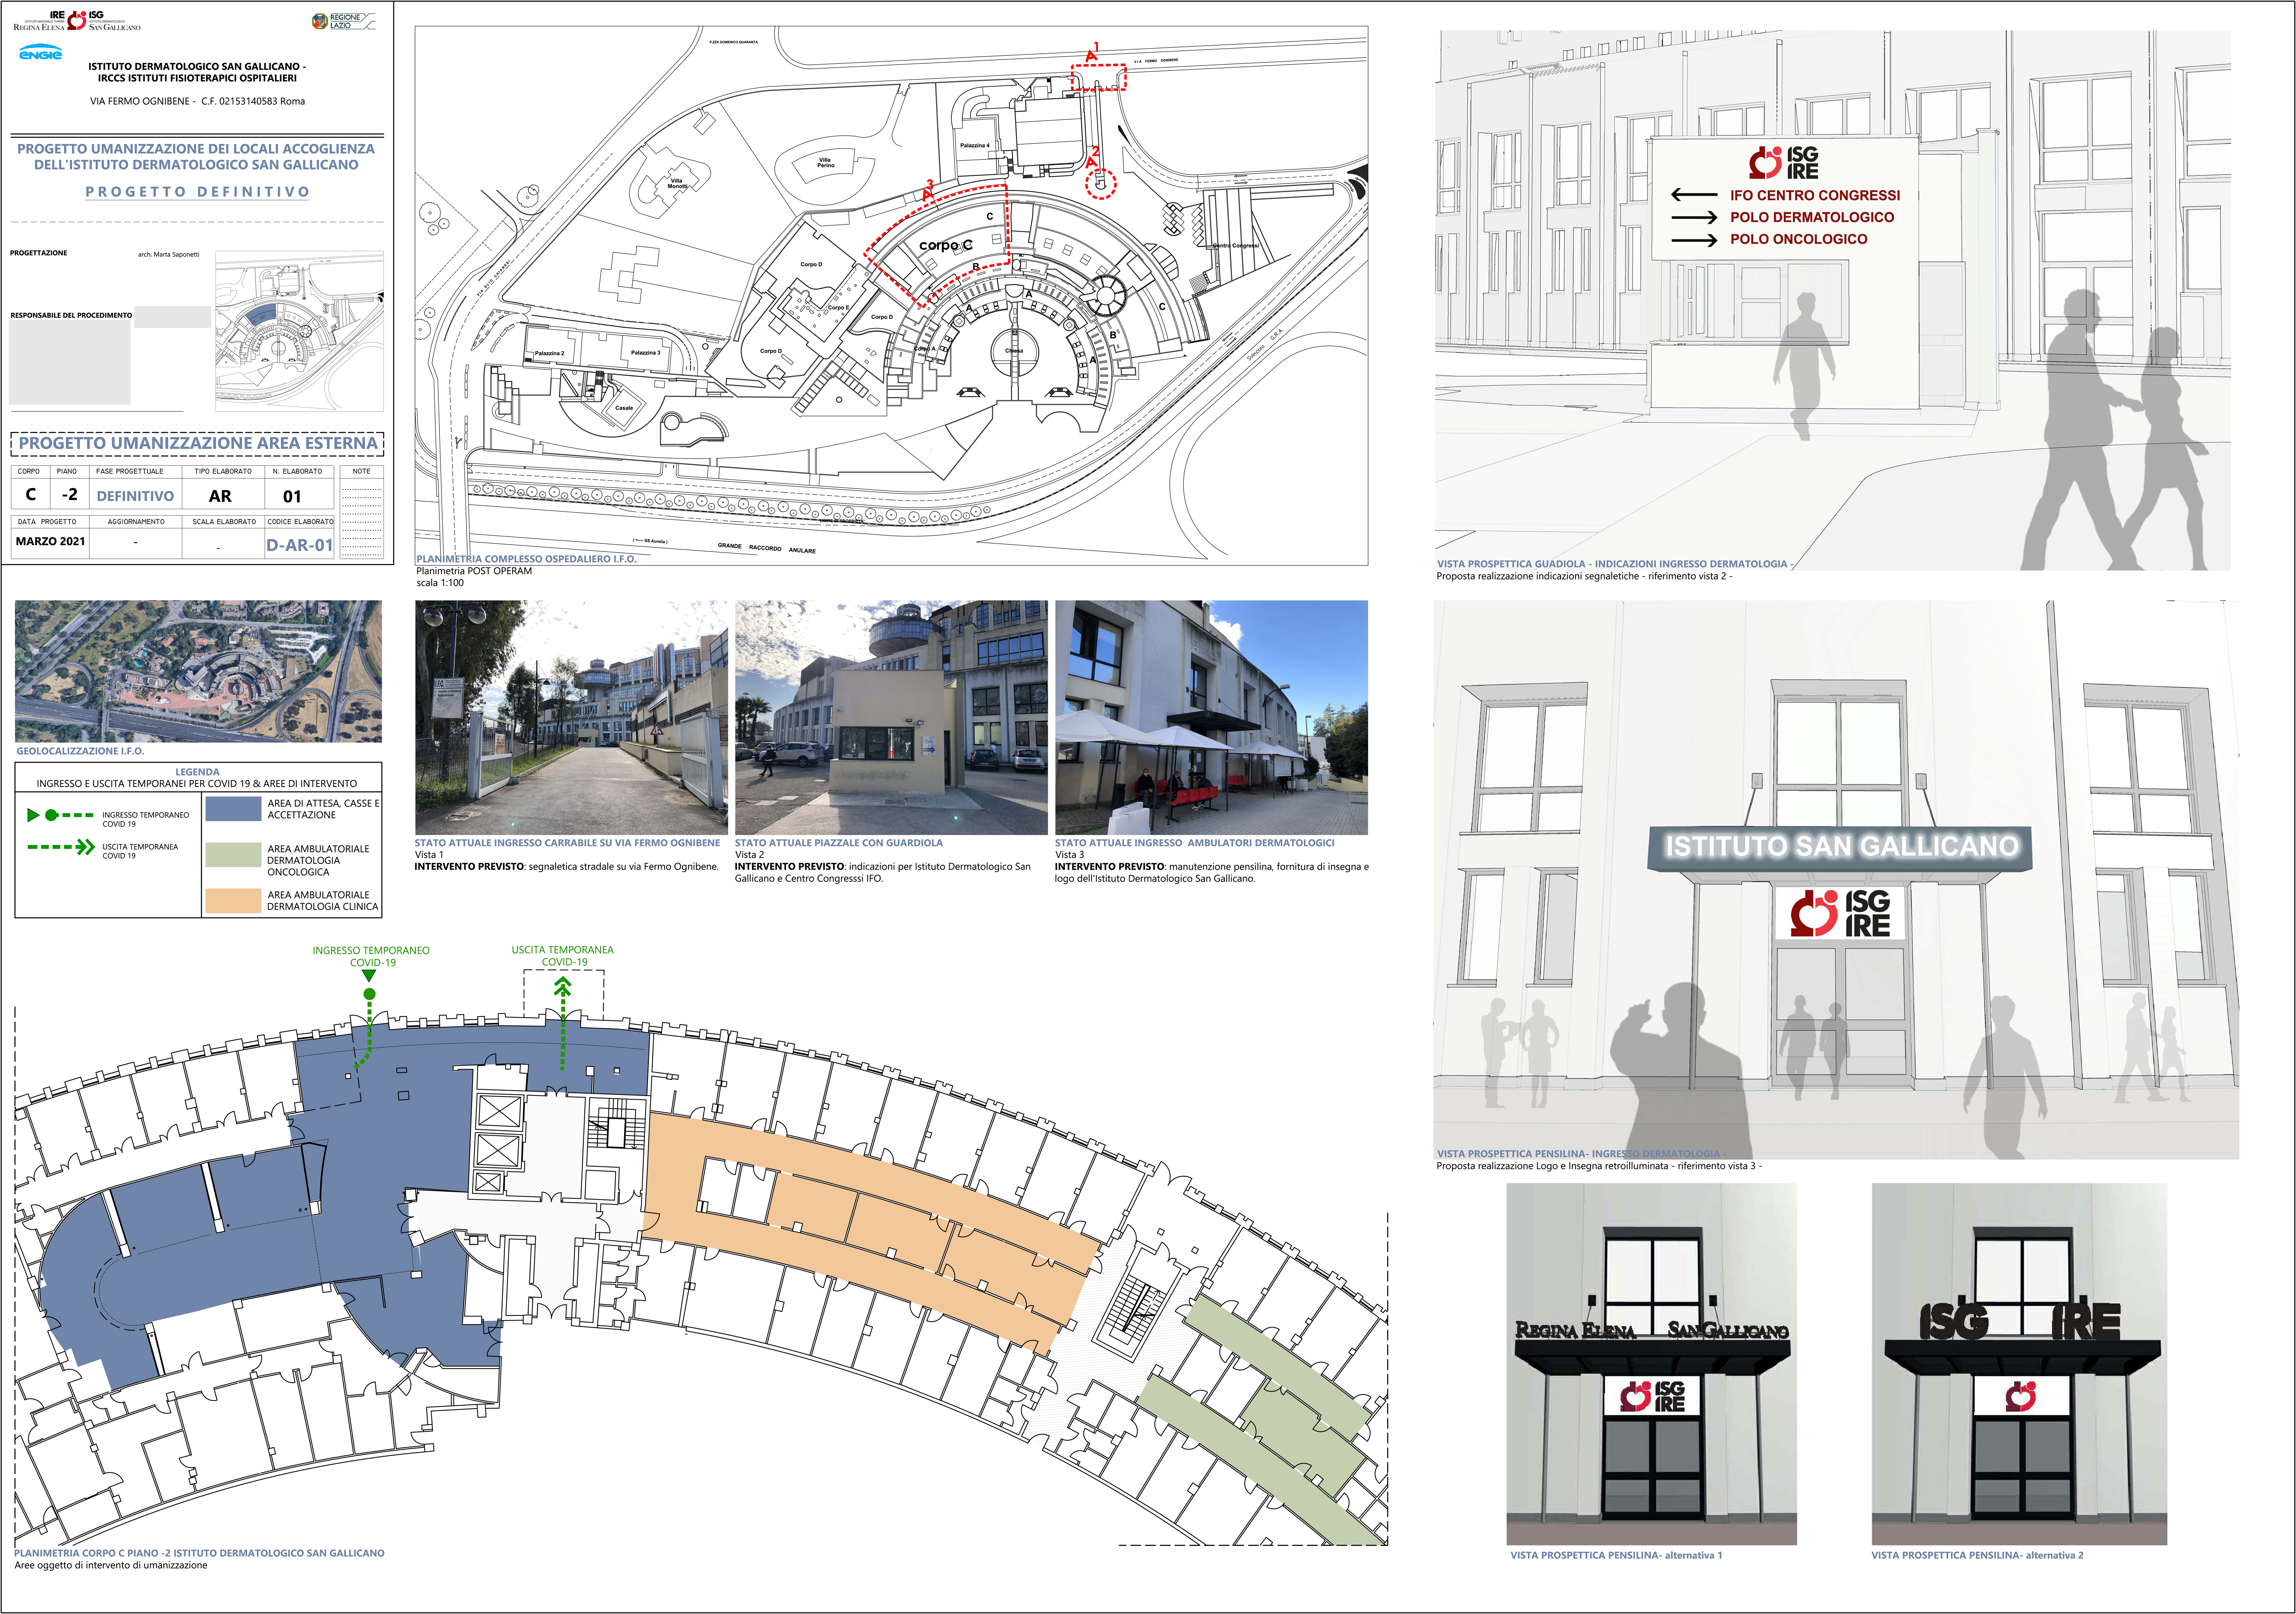
Task: Click the 'PROGETTO DEFINITIVO' heading
Action: [x=197, y=192]
